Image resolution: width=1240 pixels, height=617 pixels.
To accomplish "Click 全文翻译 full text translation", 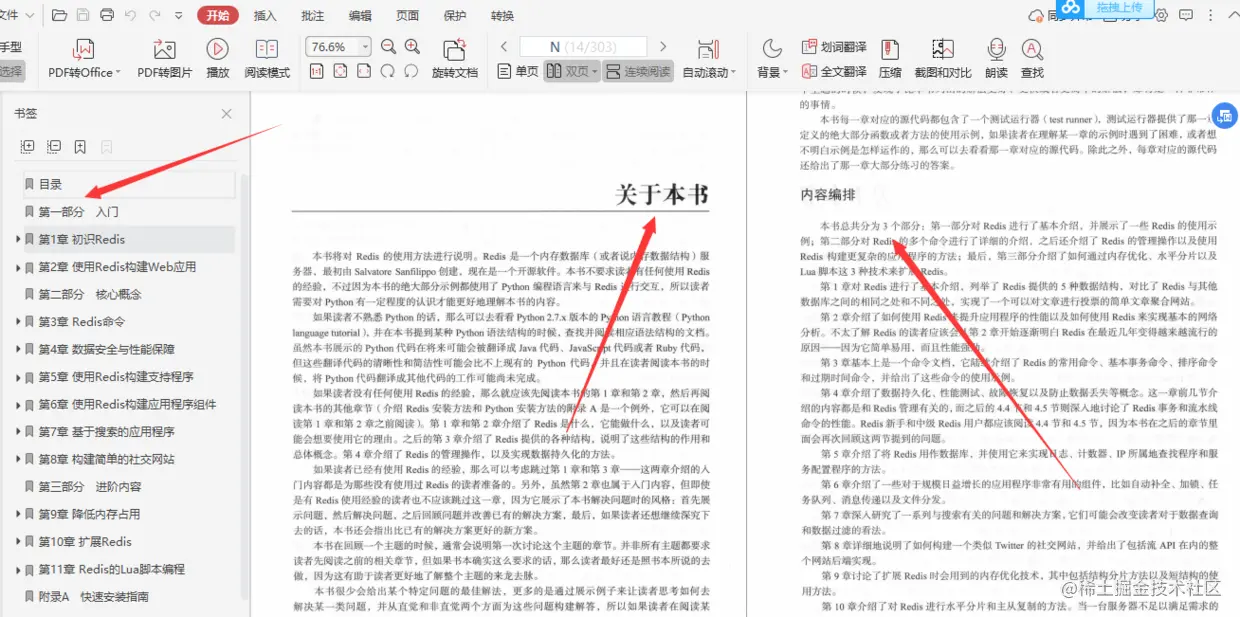I will [x=834, y=72].
